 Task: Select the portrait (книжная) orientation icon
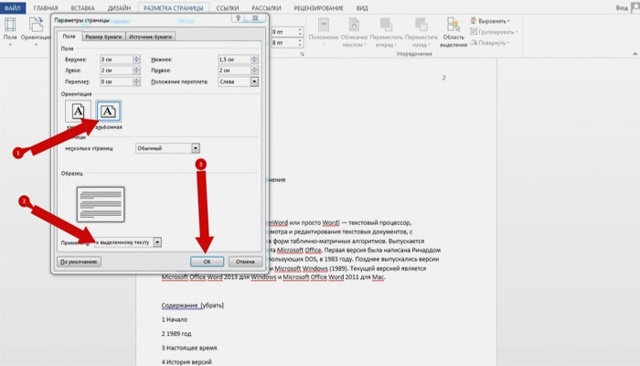[78, 111]
